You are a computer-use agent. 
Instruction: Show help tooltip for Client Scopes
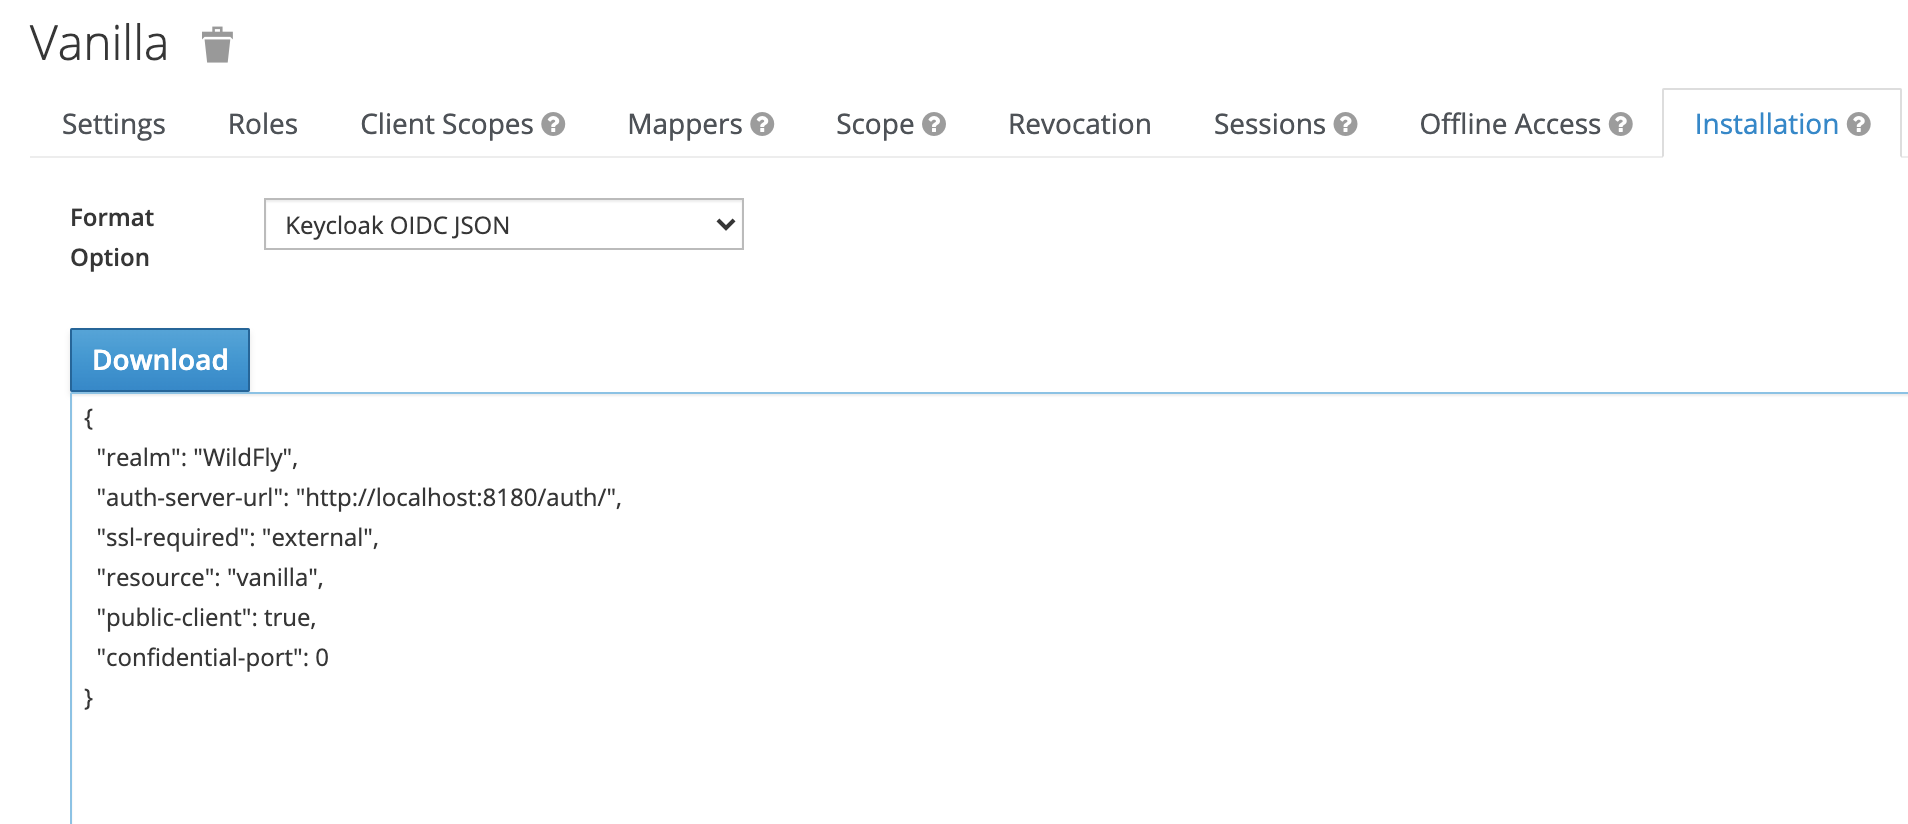click(x=553, y=124)
